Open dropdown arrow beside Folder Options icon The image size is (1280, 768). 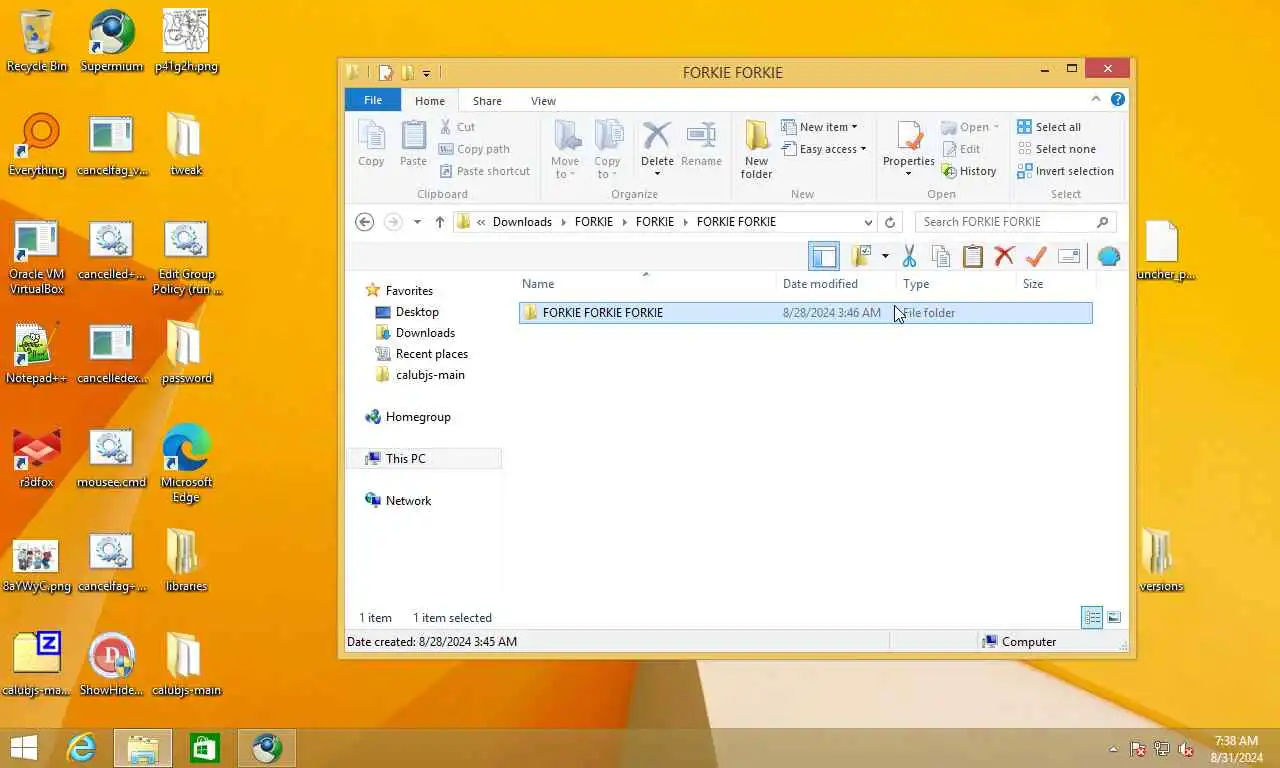[x=885, y=256]
